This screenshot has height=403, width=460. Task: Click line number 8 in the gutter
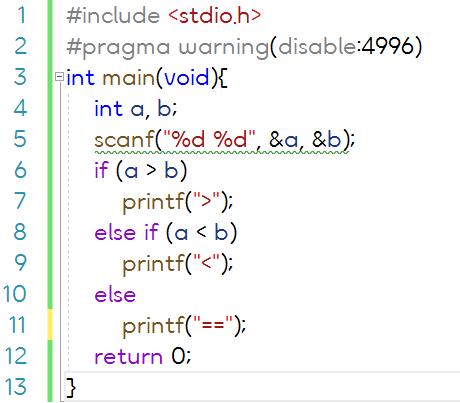pyautogui.click(x=20, y=232)
